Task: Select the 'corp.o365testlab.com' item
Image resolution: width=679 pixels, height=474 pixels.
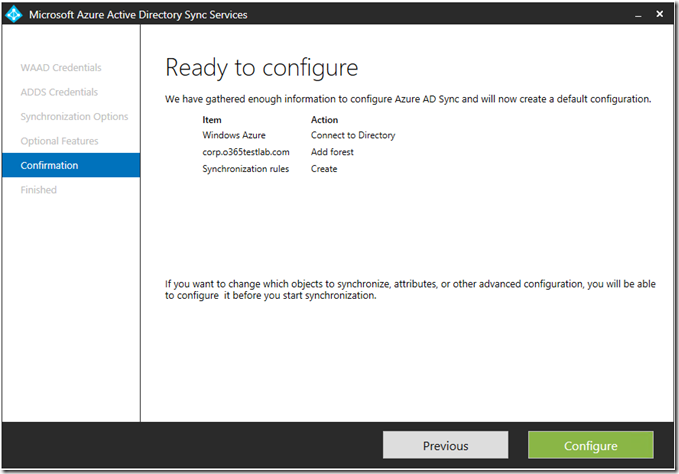Action: tap(246, 152)
